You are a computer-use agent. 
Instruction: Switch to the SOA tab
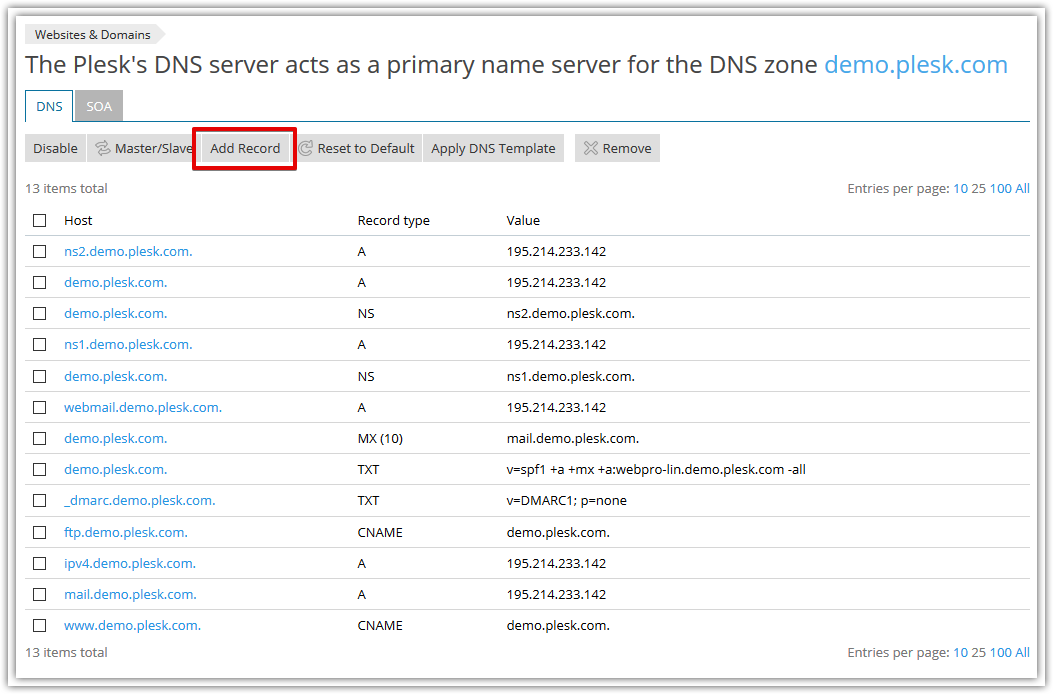click(x=98, y=105)
